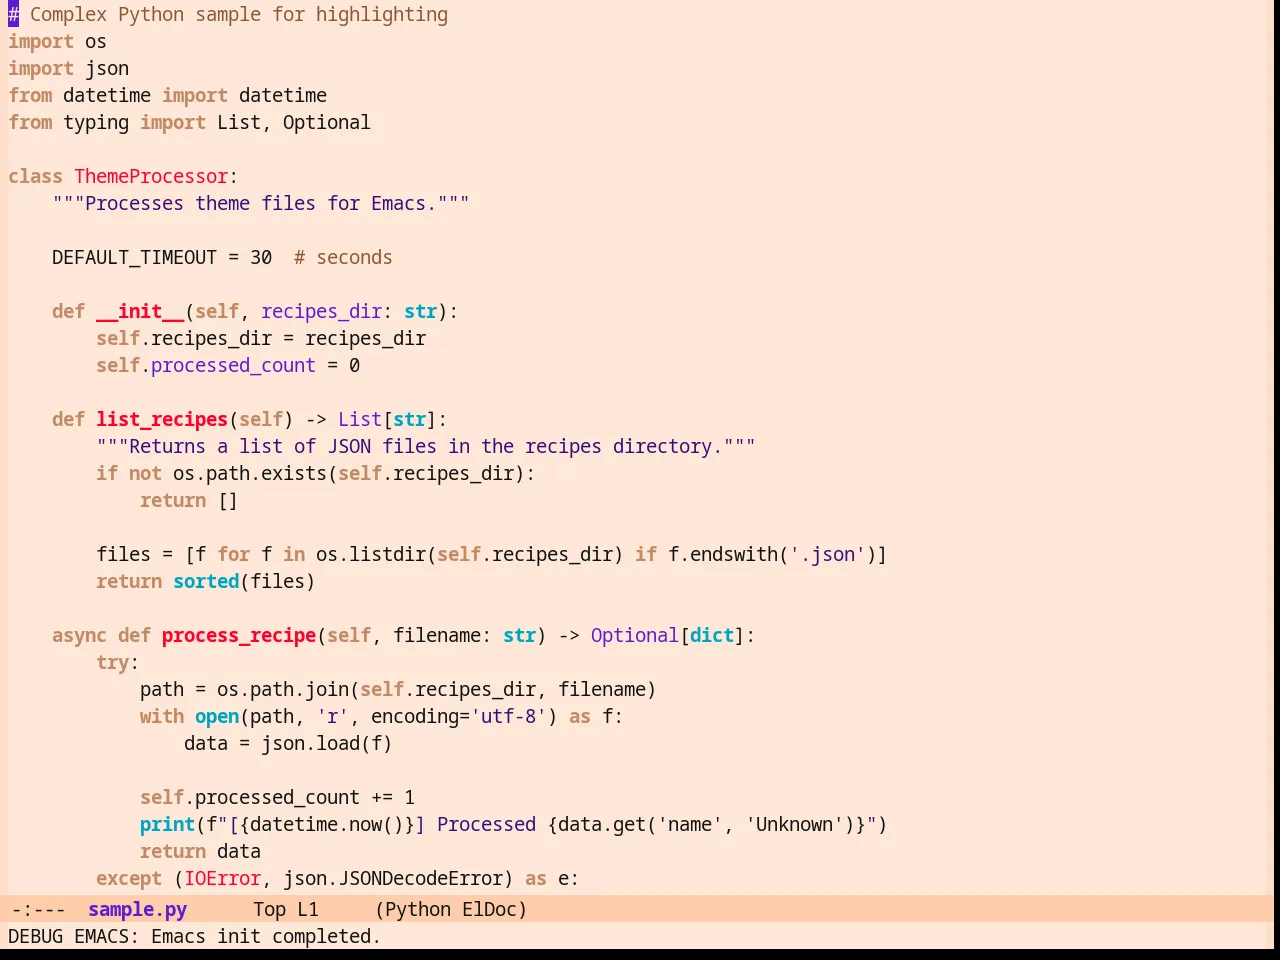
Task: Click on 'return data' statement
Action: [200, 851]
